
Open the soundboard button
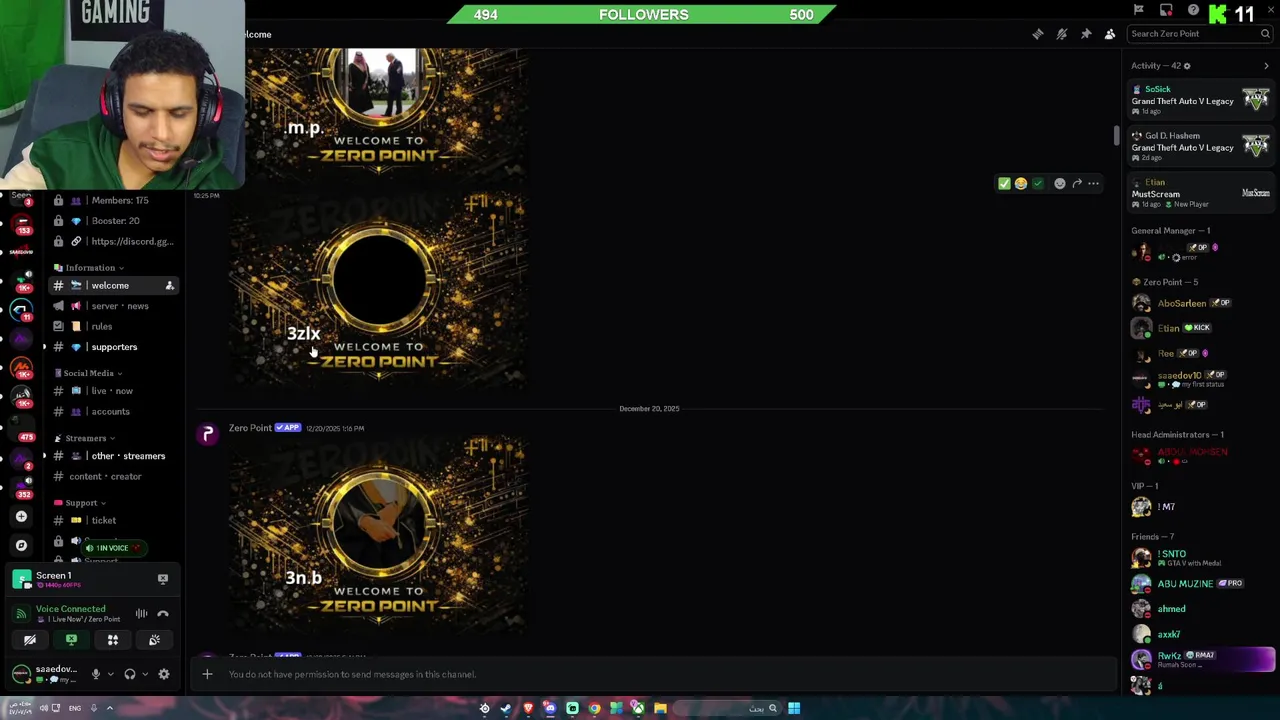(x=154, y=640)
